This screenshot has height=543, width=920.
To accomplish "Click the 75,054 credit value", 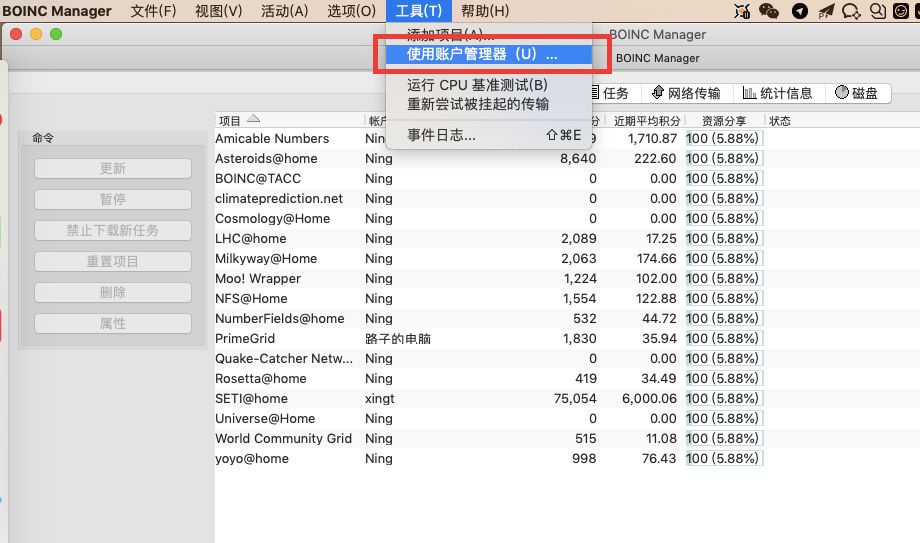I will pyautogui.click(x=575, y=399).
